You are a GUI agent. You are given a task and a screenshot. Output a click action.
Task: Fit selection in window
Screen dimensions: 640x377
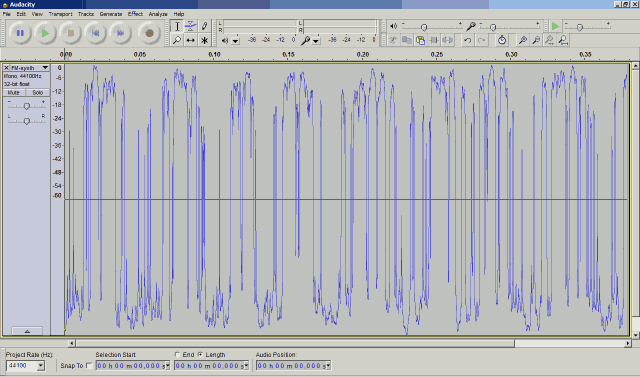(549, 40)
